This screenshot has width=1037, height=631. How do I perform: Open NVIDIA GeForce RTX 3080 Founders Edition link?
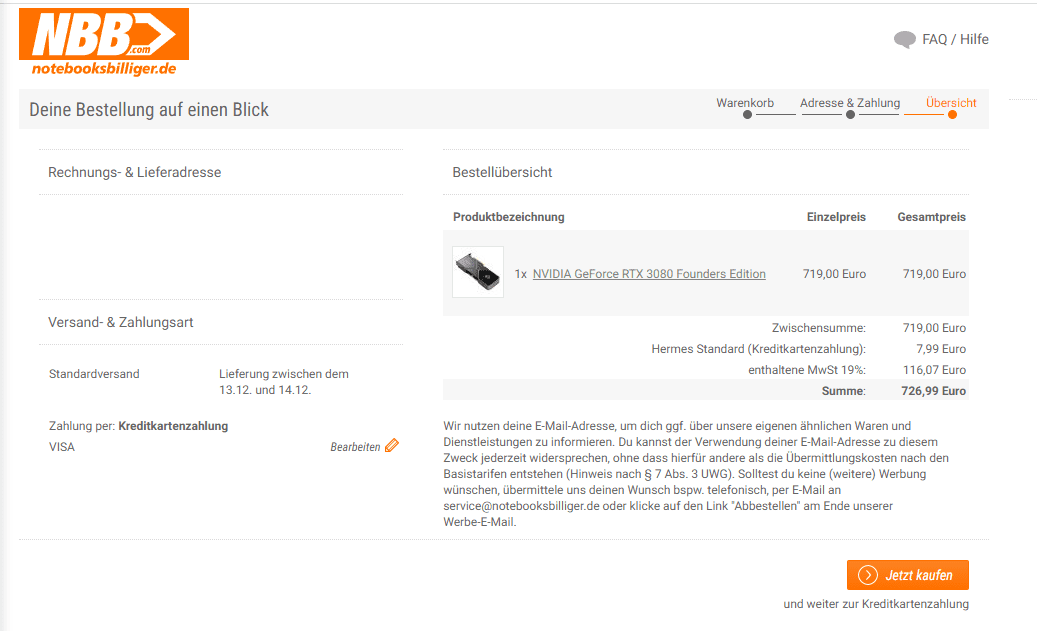click(649, 274)
